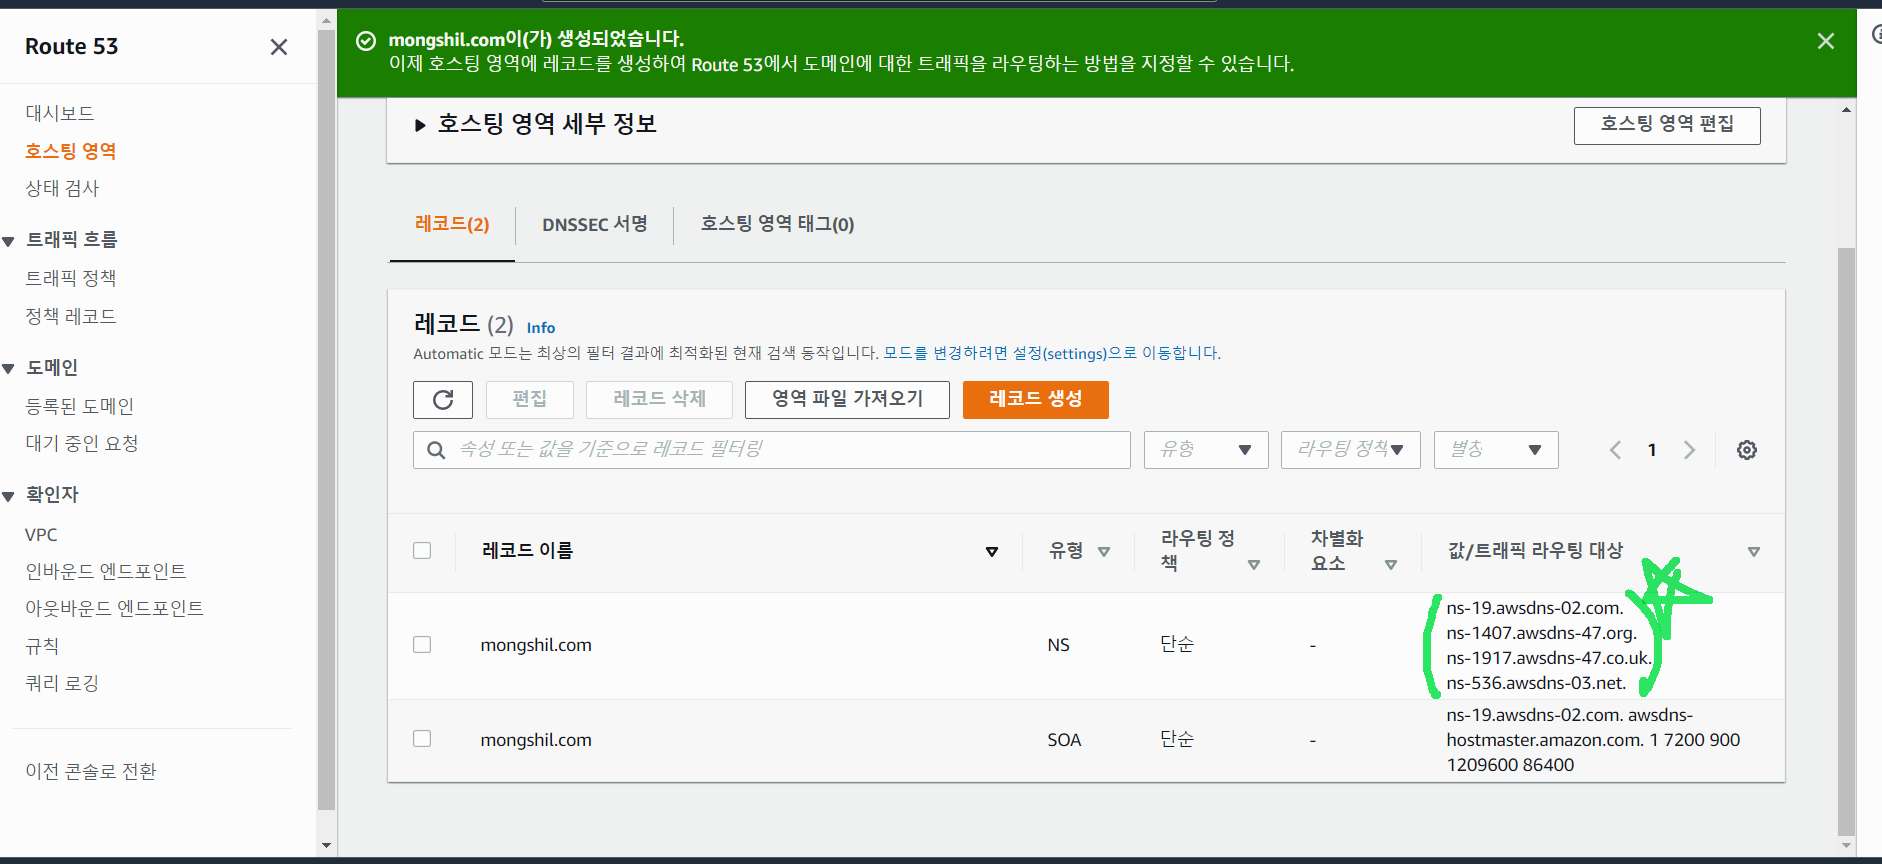
Task: Sort by routing policy column arrow
Action: coord(1254,565)
